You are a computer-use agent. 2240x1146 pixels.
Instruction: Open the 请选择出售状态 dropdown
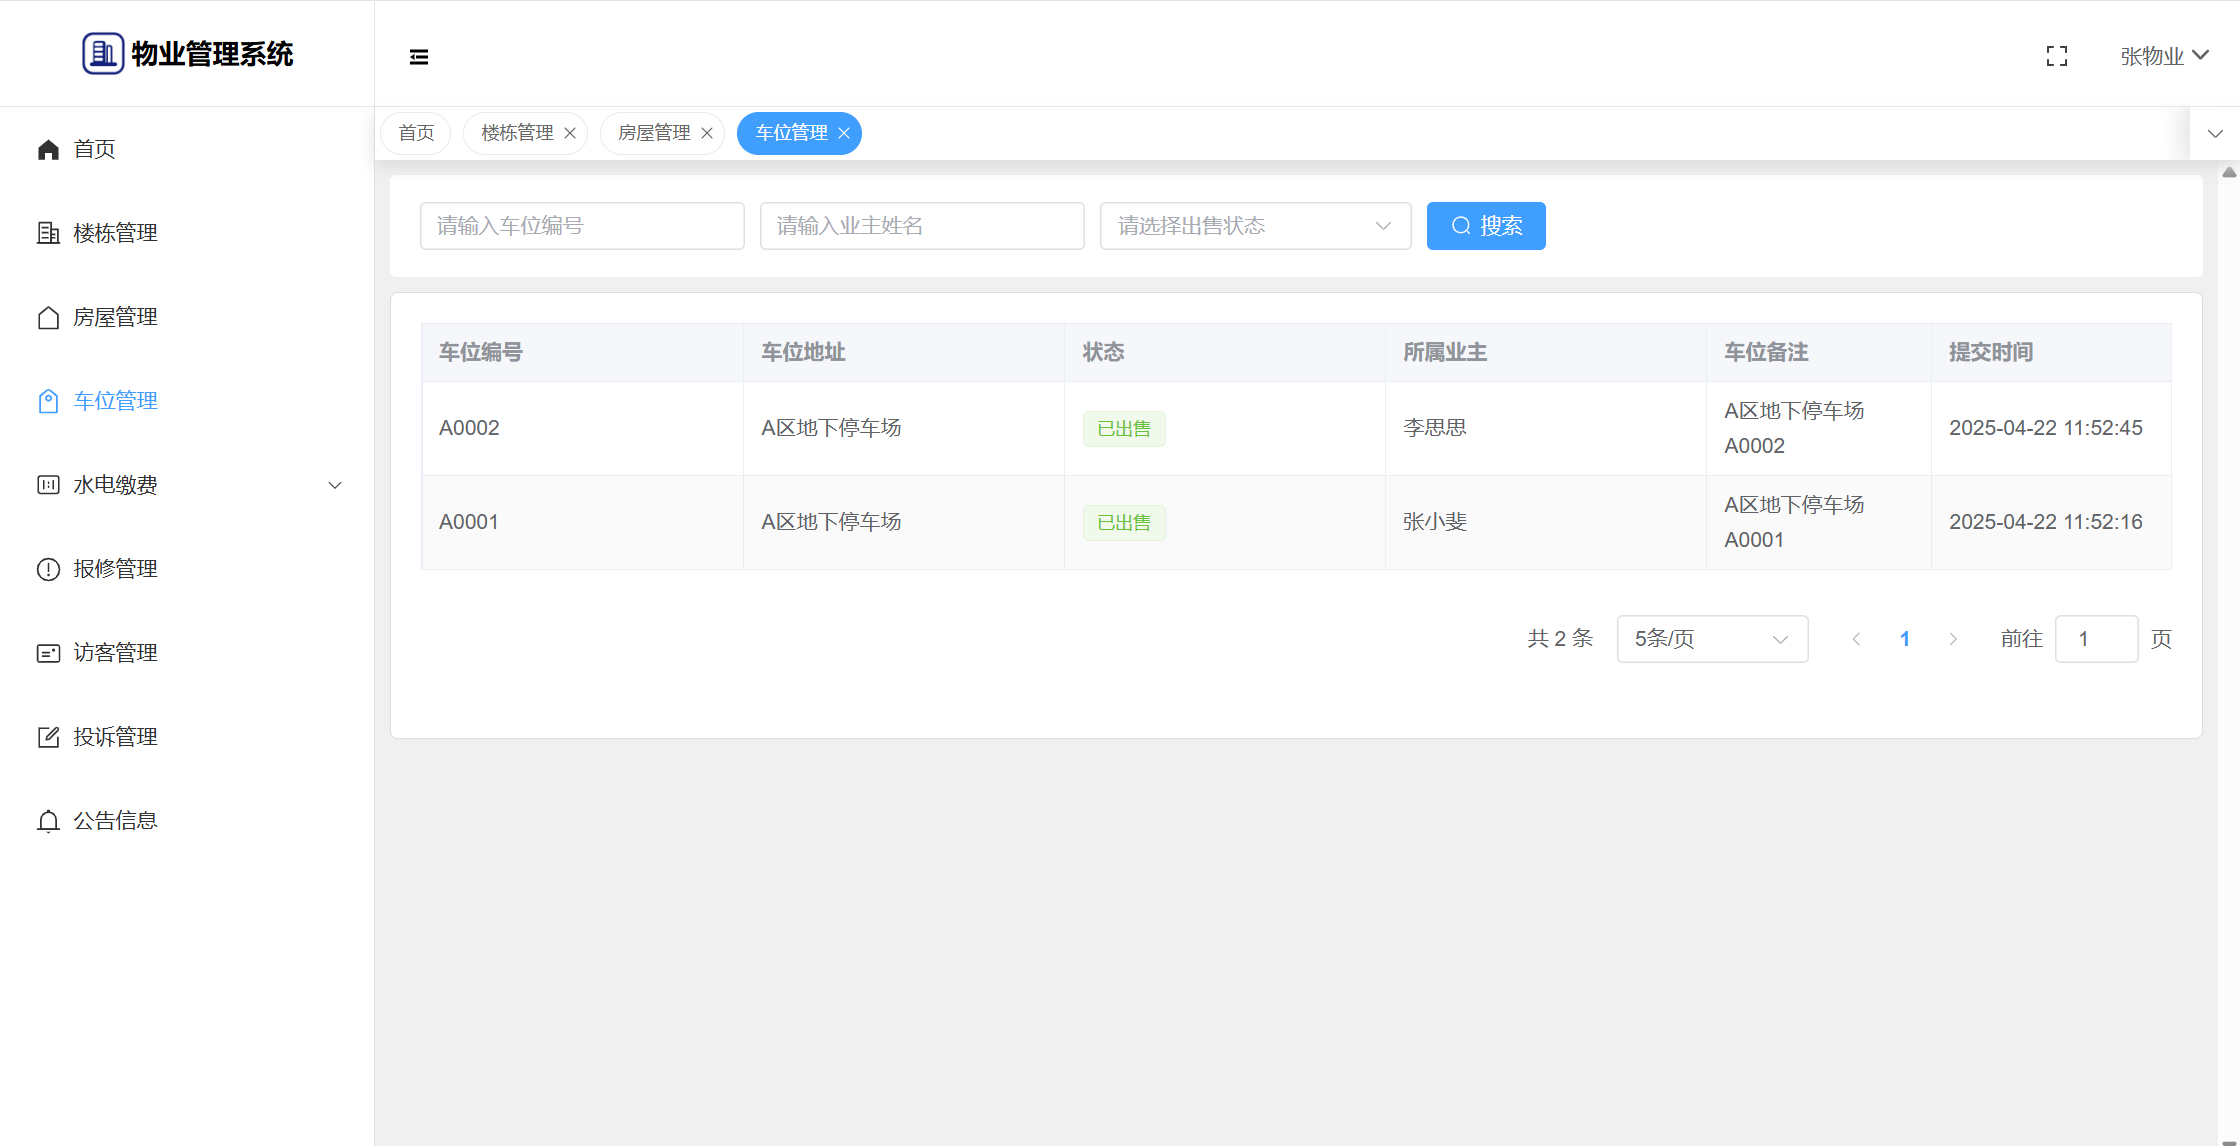pos(1254,226)
